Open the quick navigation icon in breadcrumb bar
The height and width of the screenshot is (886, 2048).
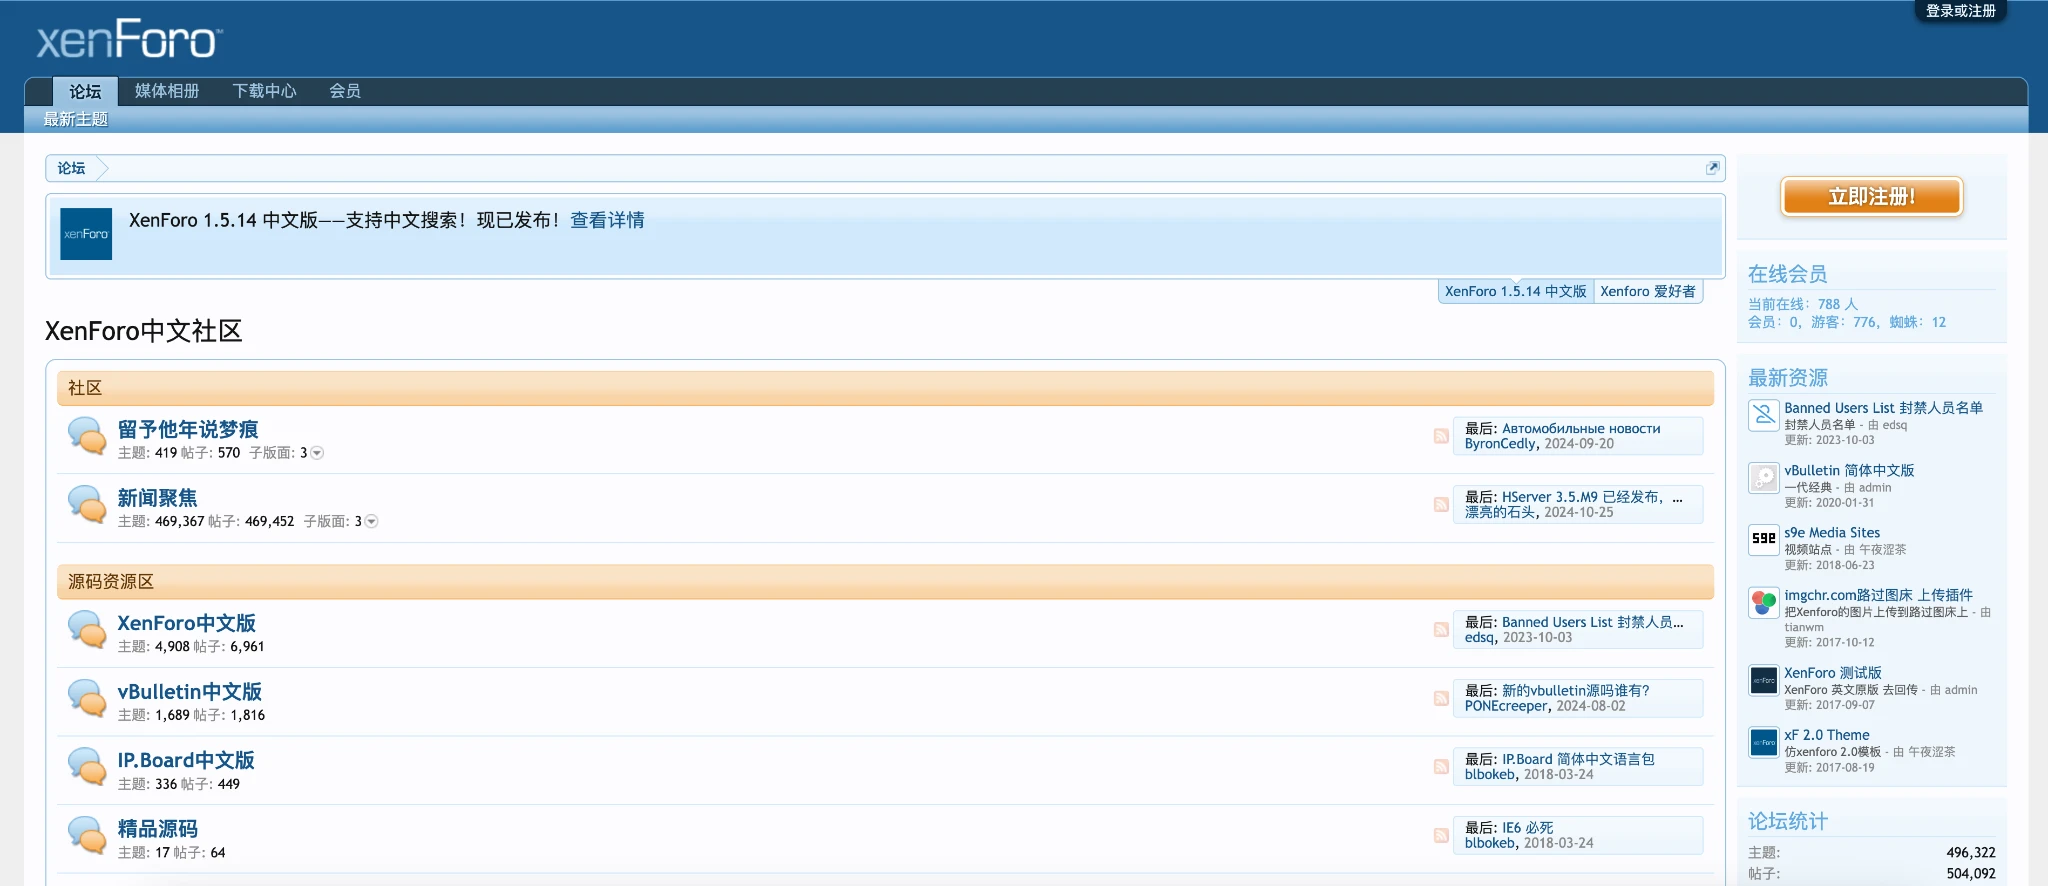click(1712, 168)
